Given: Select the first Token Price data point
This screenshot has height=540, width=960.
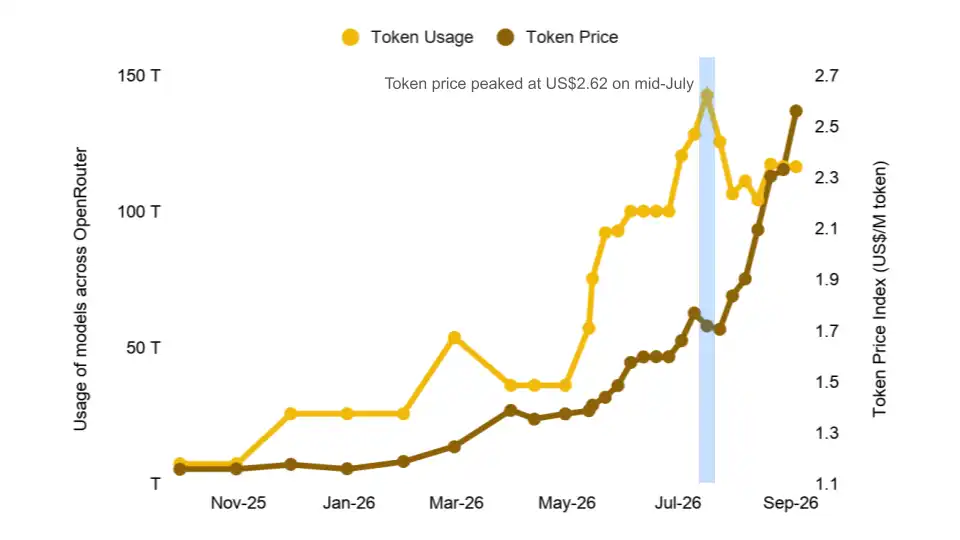Looking at the screenshot, I should (179, 469).
